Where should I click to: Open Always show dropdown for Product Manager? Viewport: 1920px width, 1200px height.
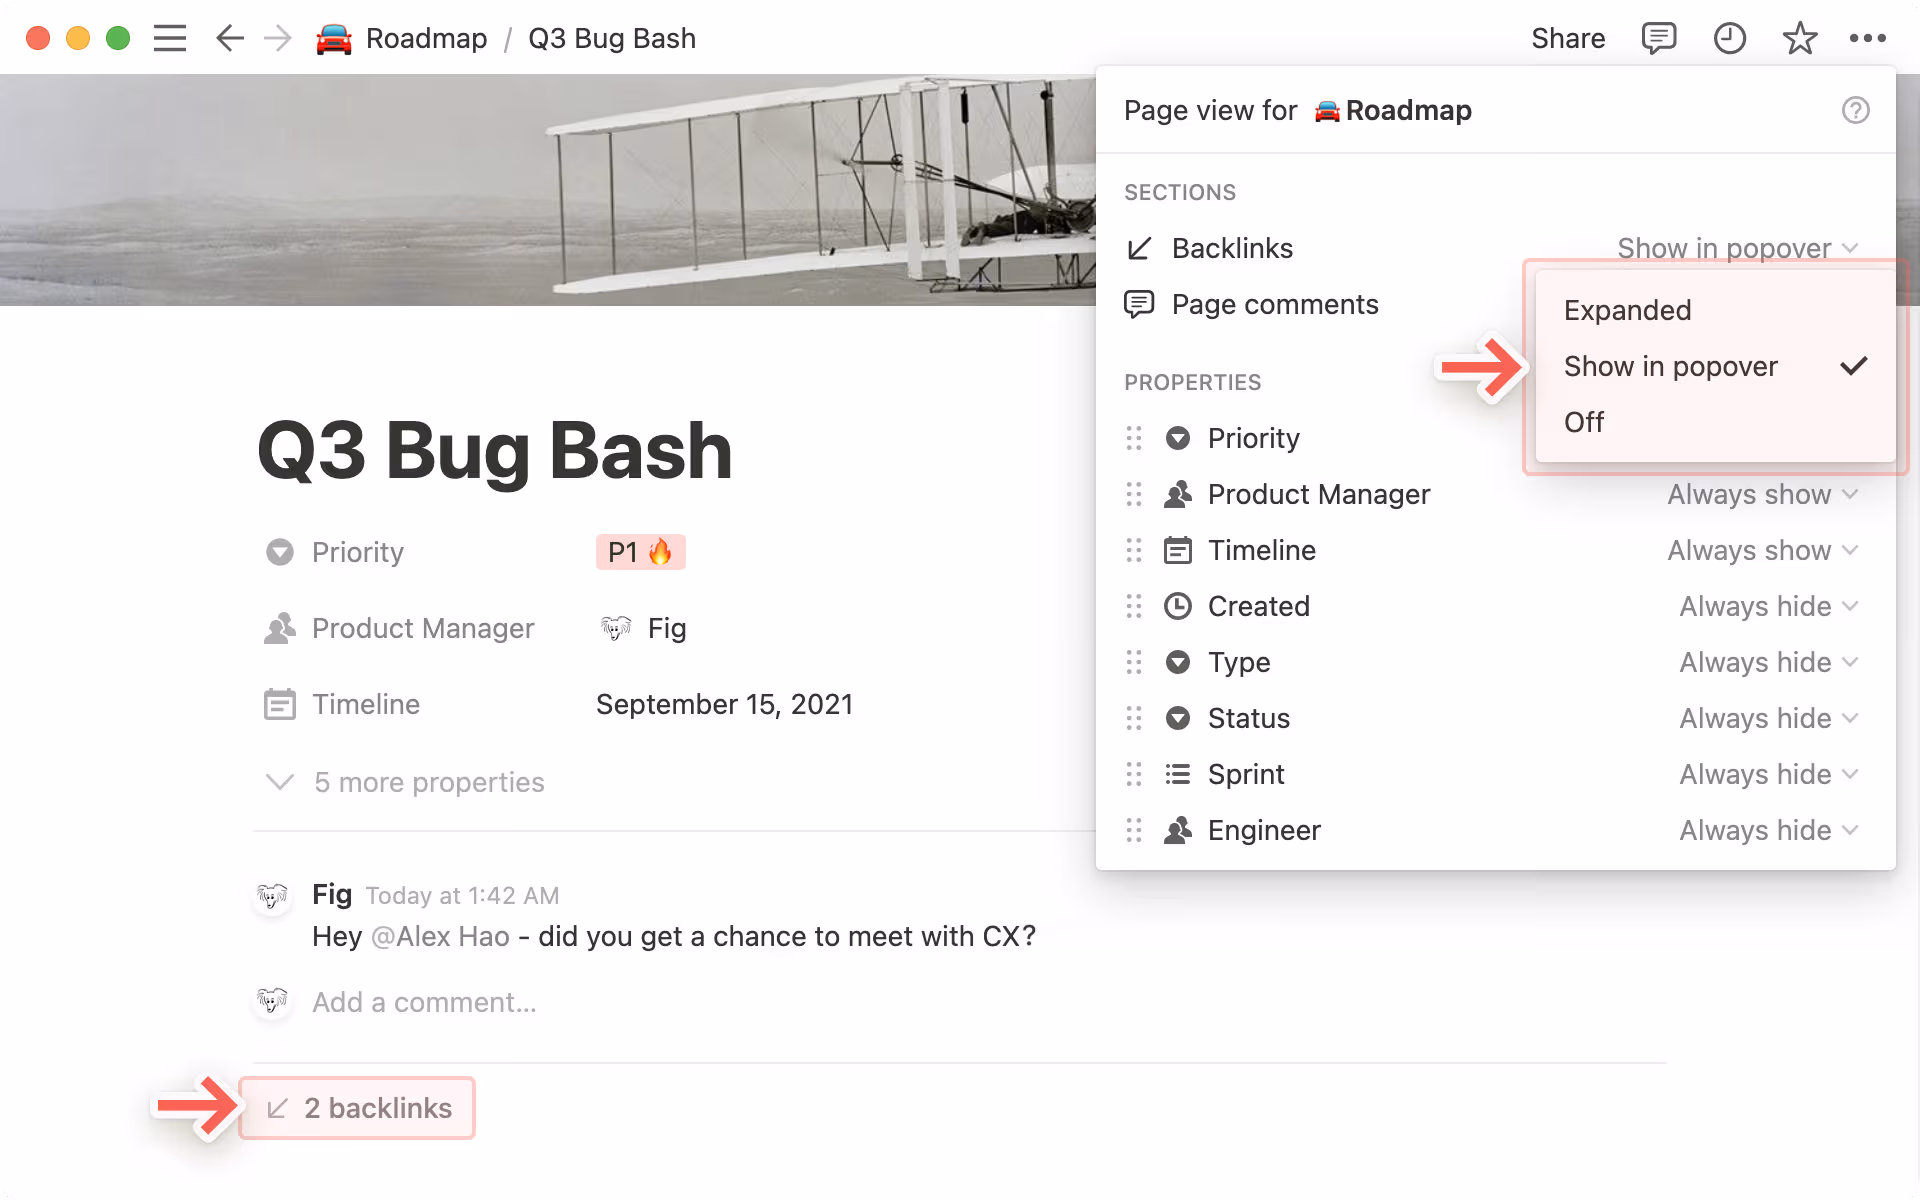[1763, 494]
